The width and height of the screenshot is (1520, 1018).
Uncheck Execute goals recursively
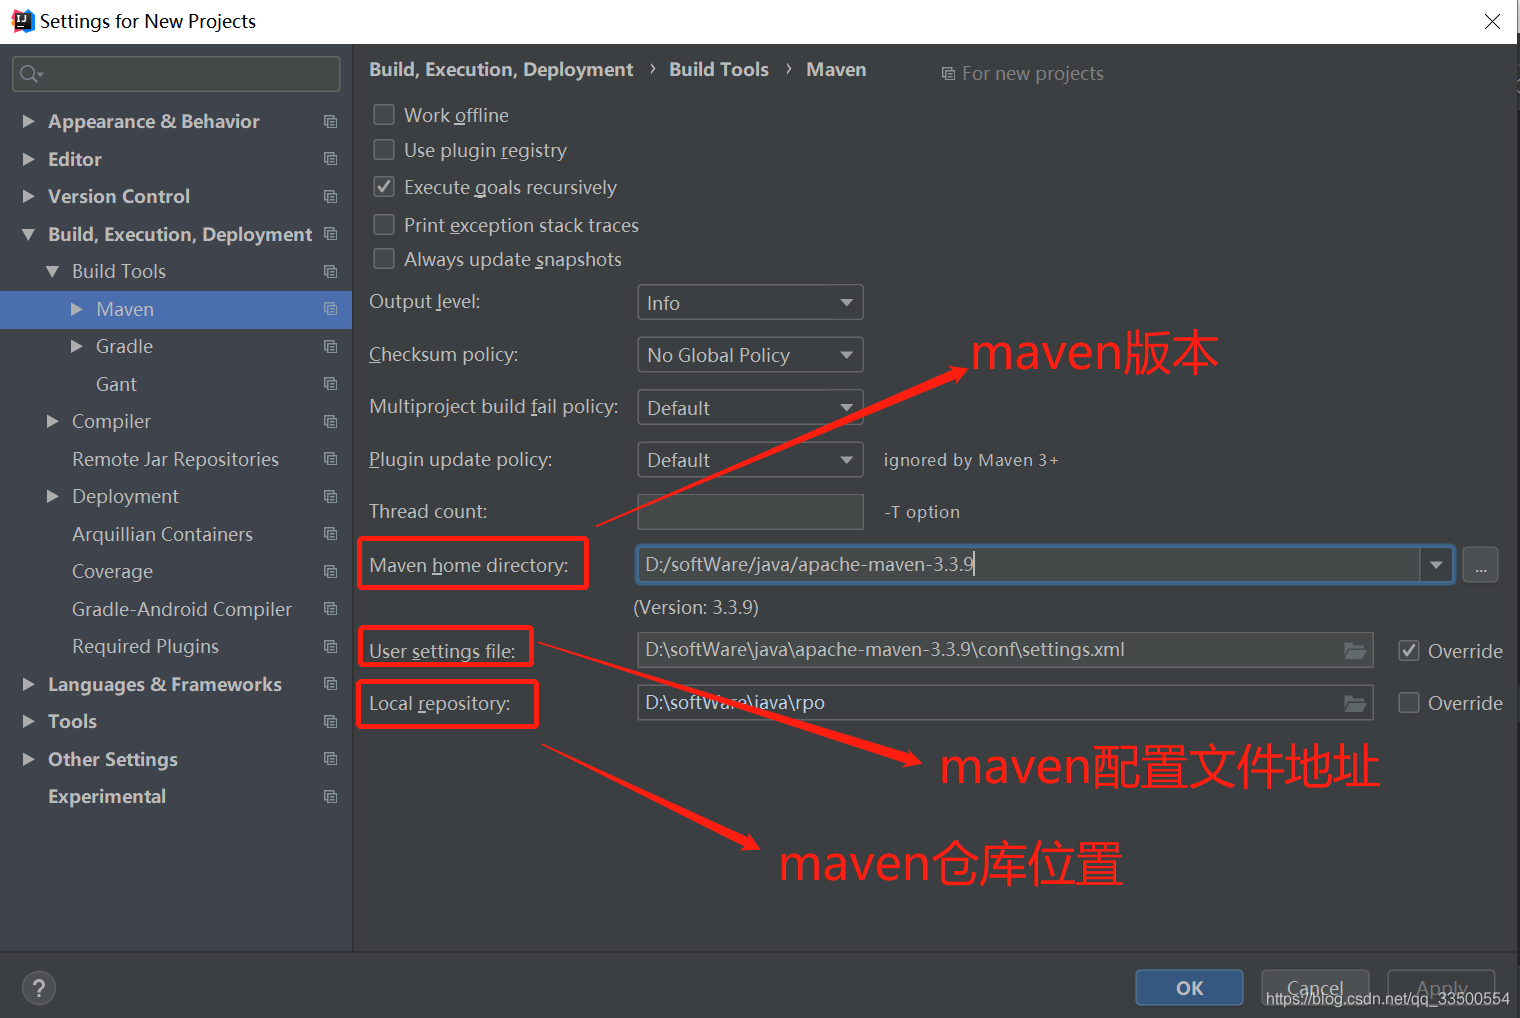(384, 187)
